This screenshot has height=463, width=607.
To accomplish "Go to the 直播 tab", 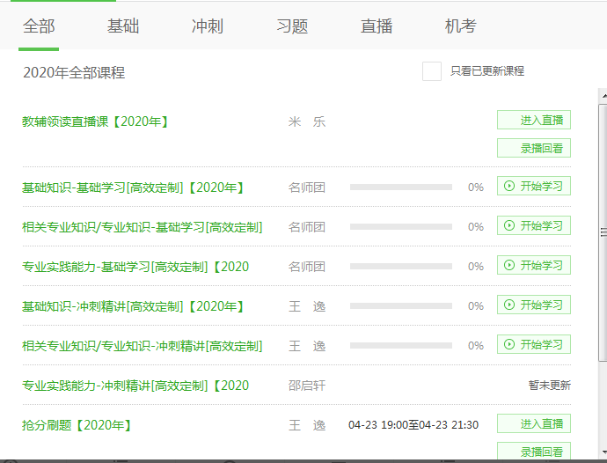I will [377, 25].
